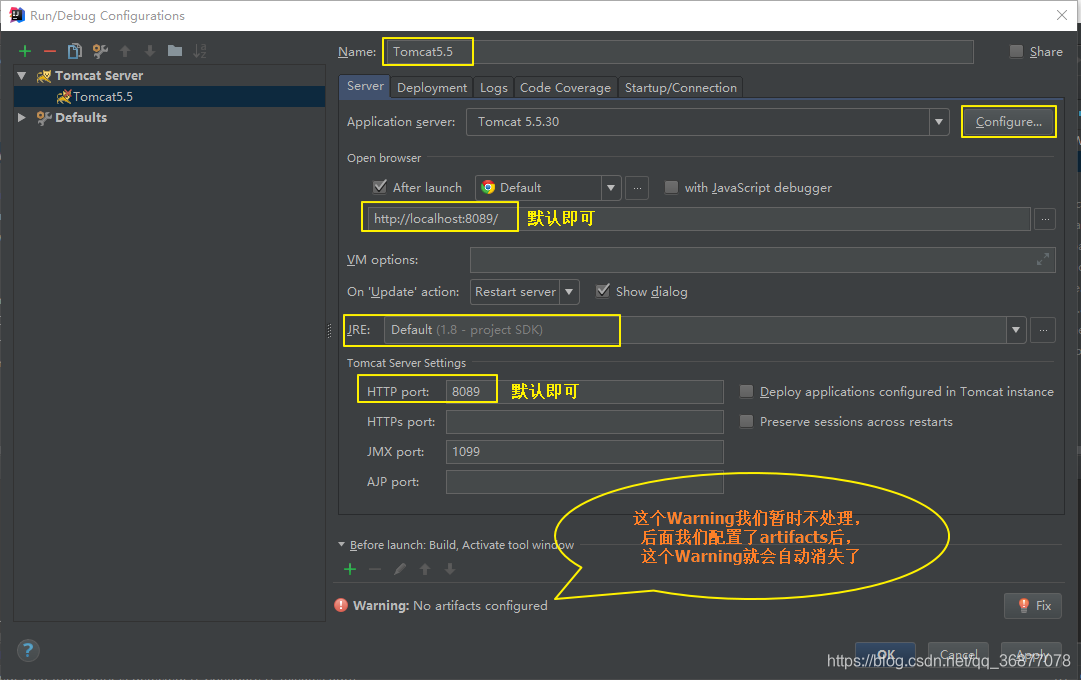Open the URL field ellipsis button
The image size is (1081, 680).
click(1045, 219)
